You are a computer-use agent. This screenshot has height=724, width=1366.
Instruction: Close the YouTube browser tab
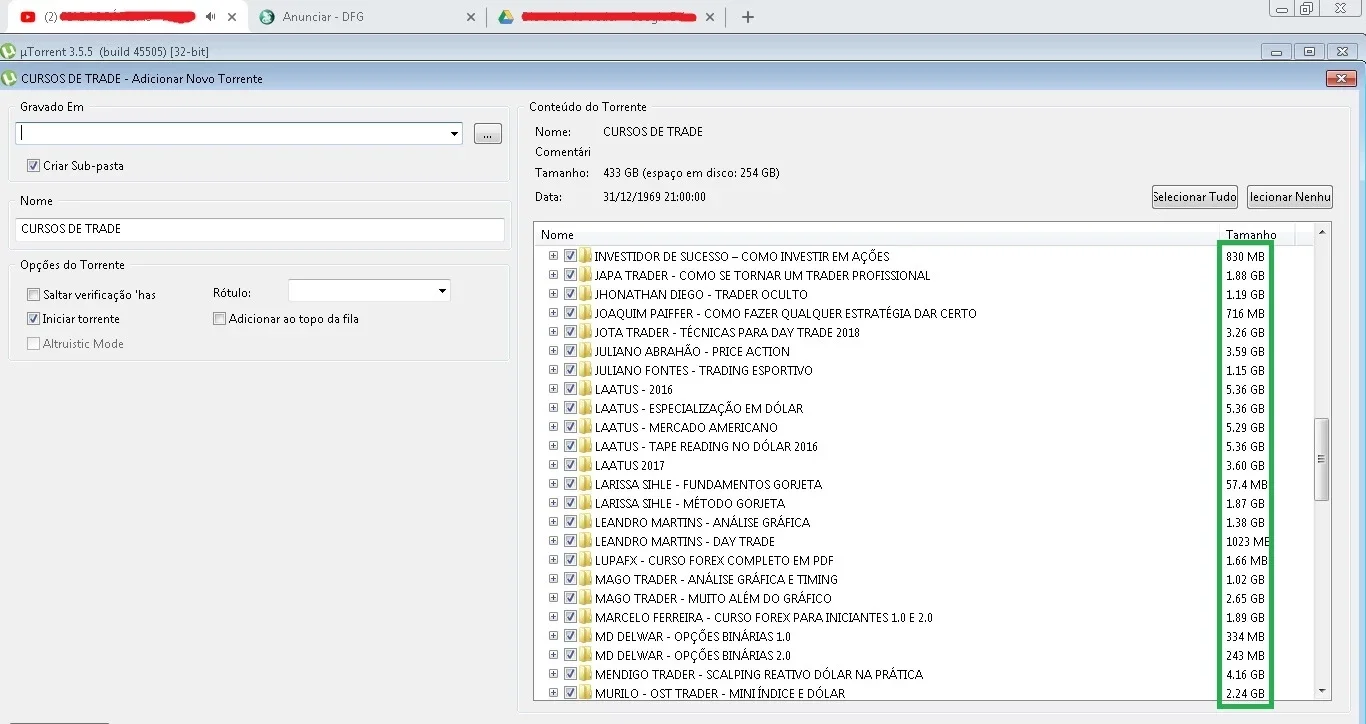pyautogui.click(x=232, y=17)
